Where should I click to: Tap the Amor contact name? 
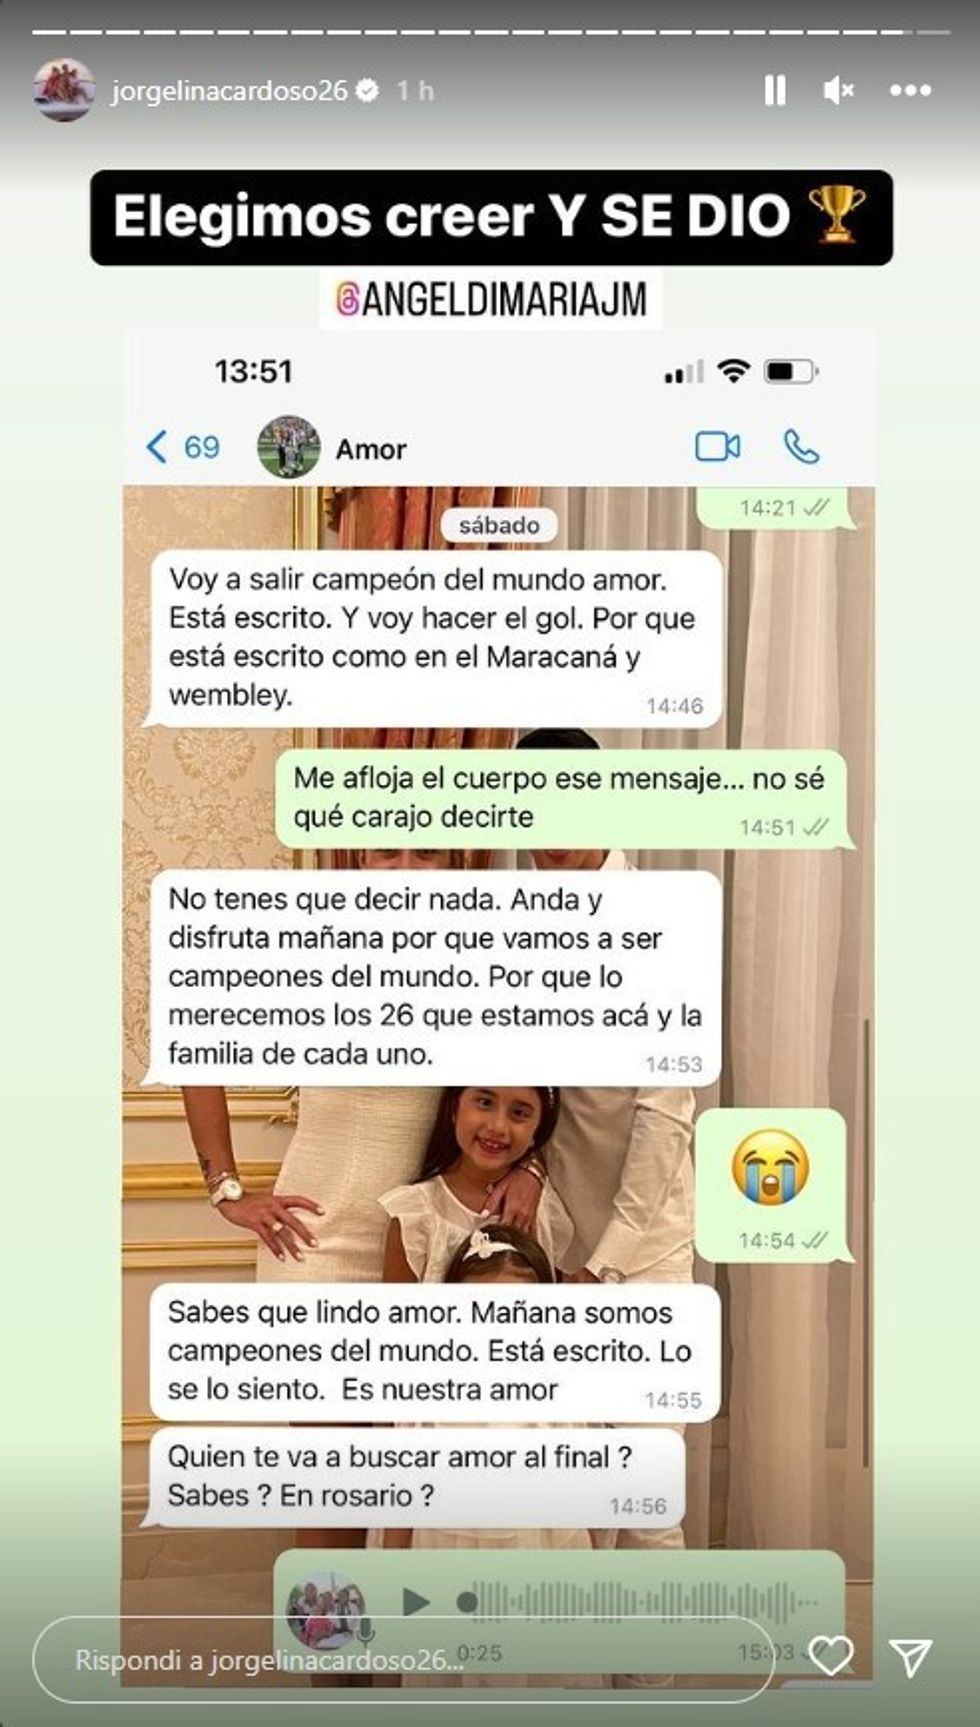point(371,449)
